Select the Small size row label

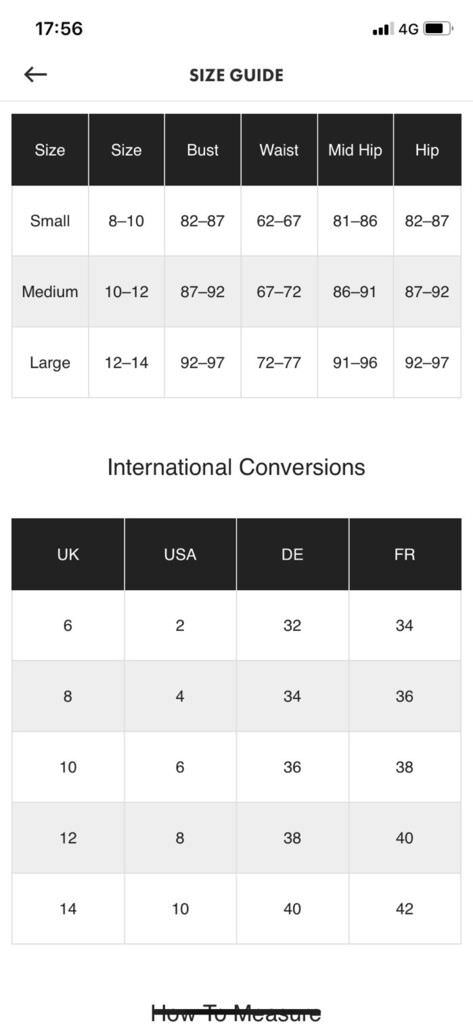(x=50, y=221)
